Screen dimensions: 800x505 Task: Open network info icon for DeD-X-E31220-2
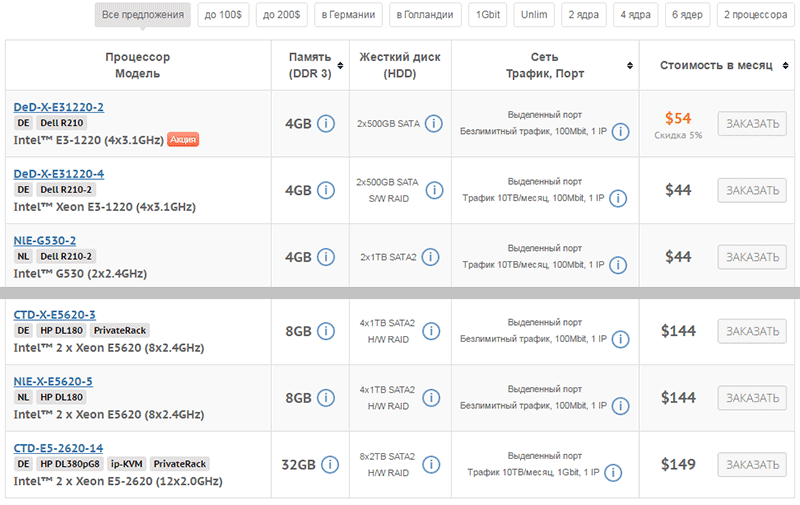point(620,132)
